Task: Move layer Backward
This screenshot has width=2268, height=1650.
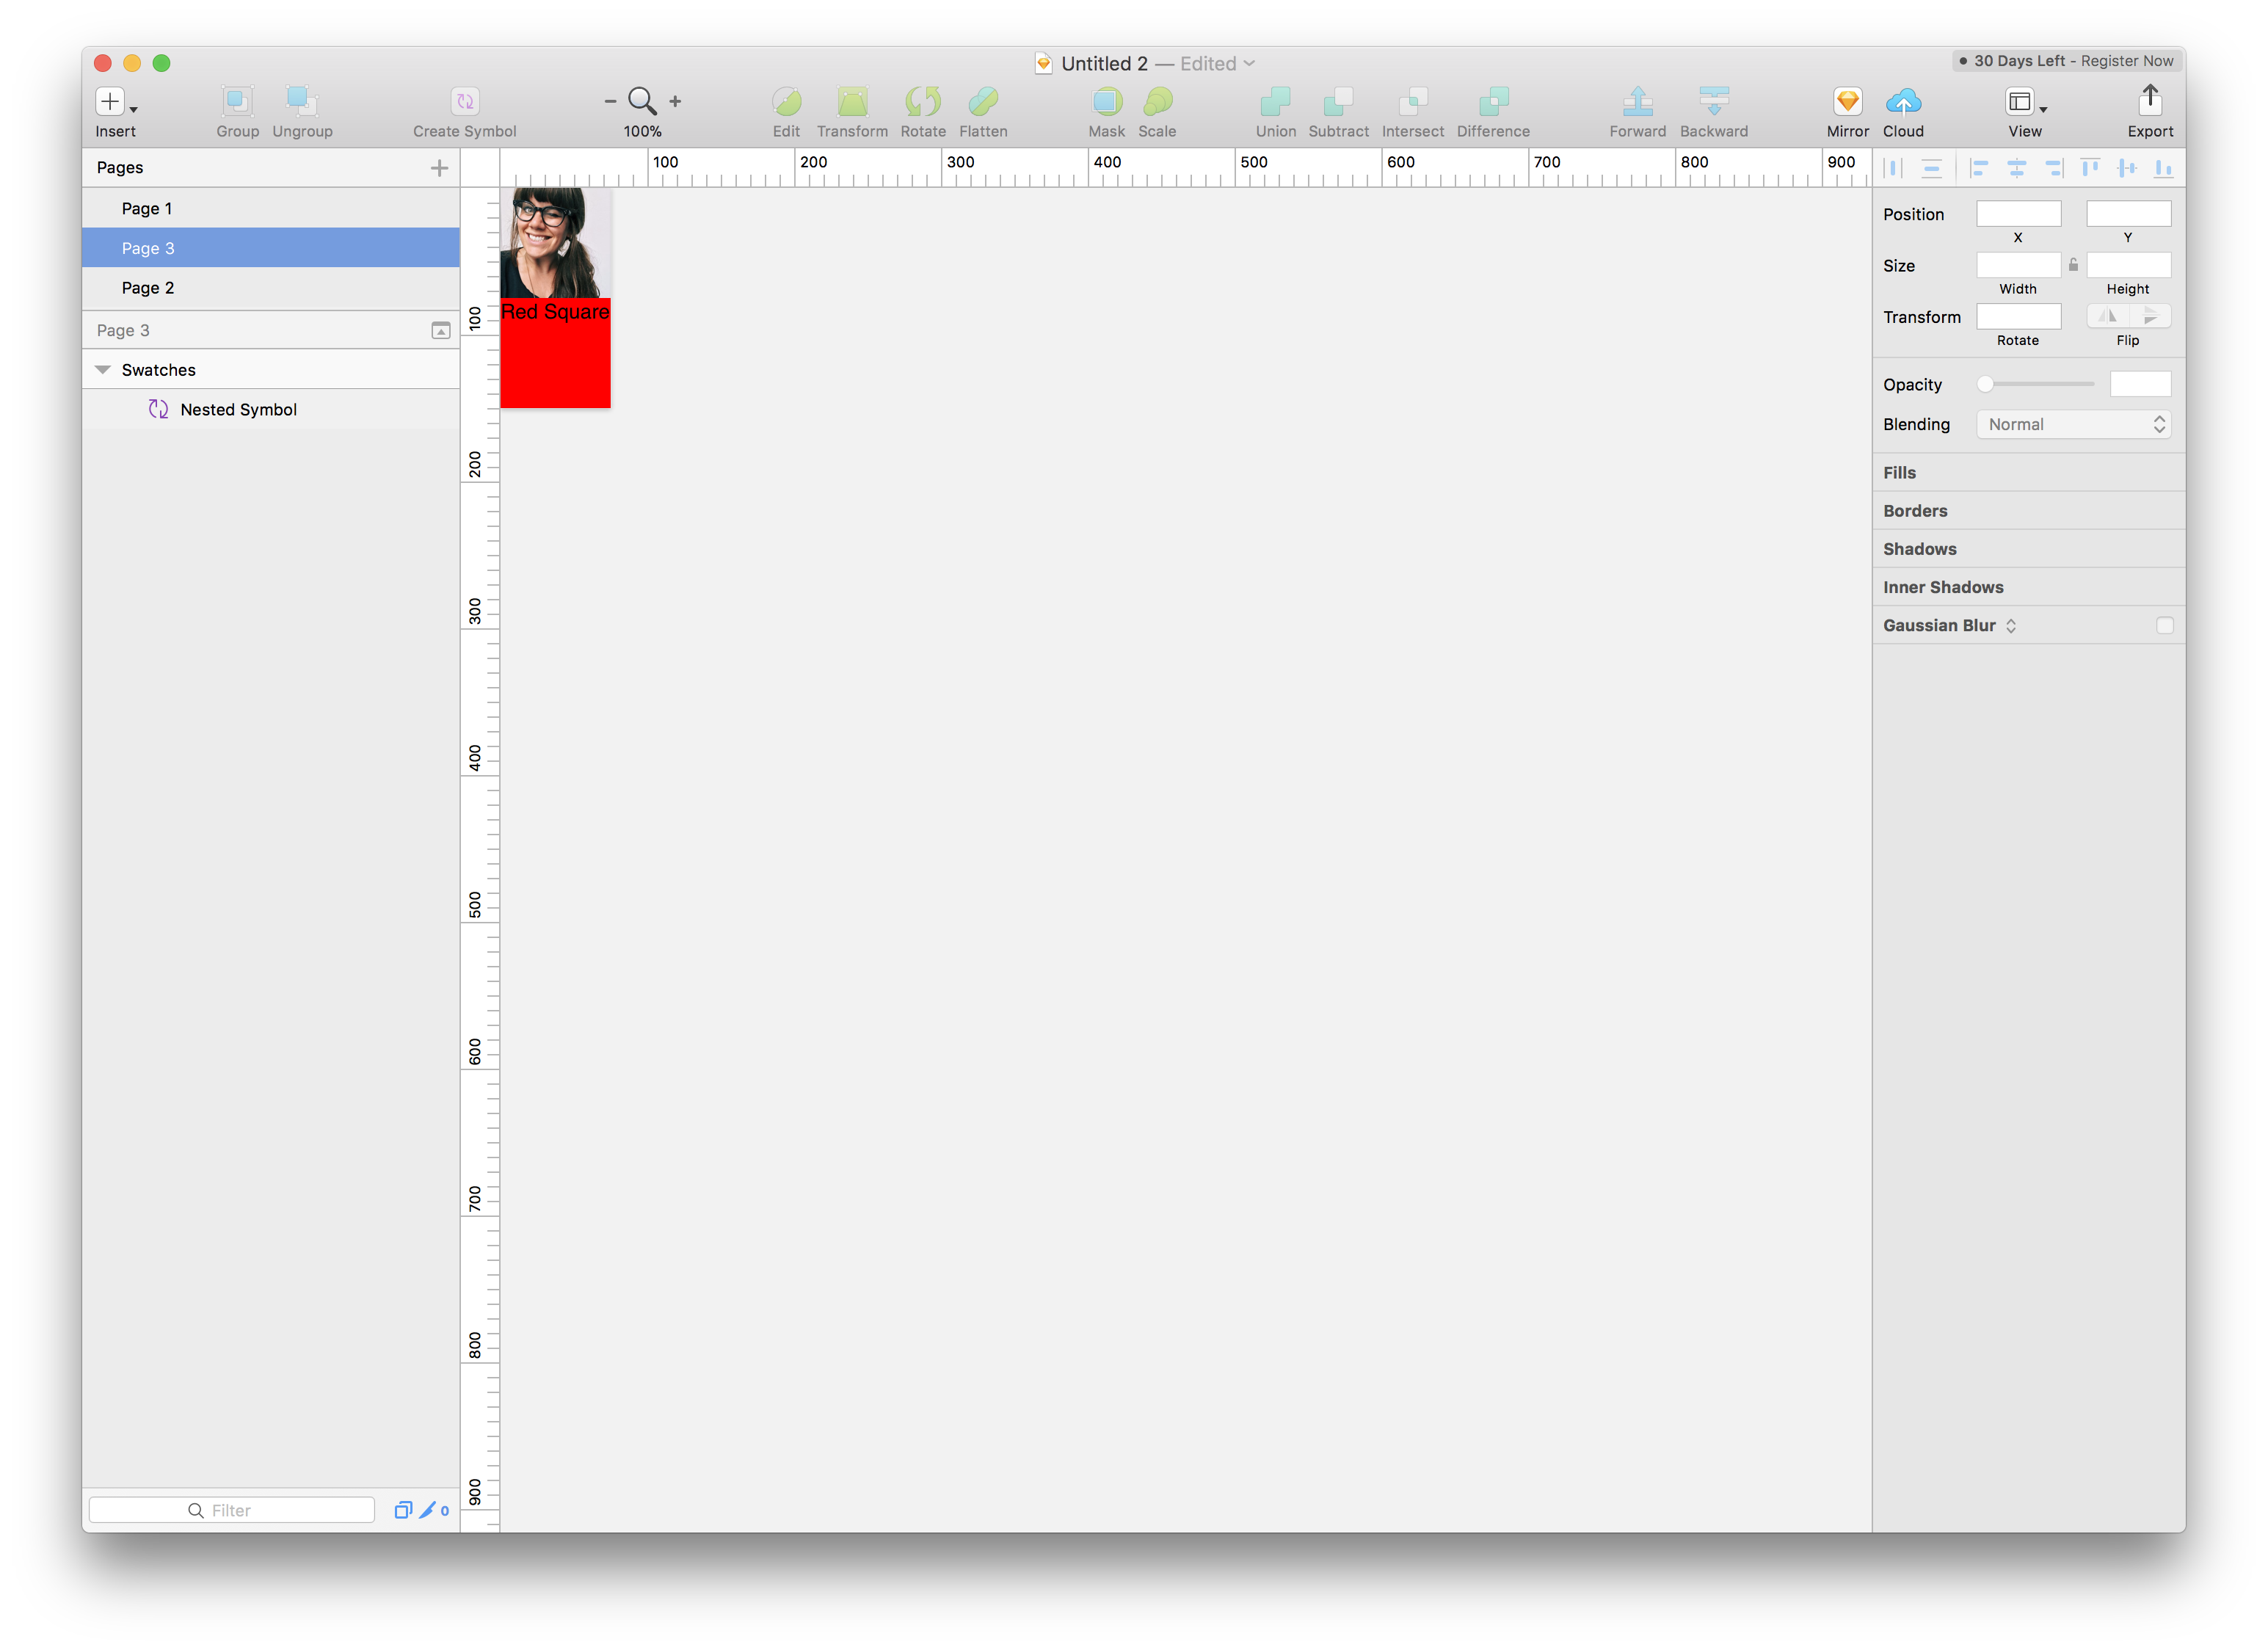Action: 1714,101
